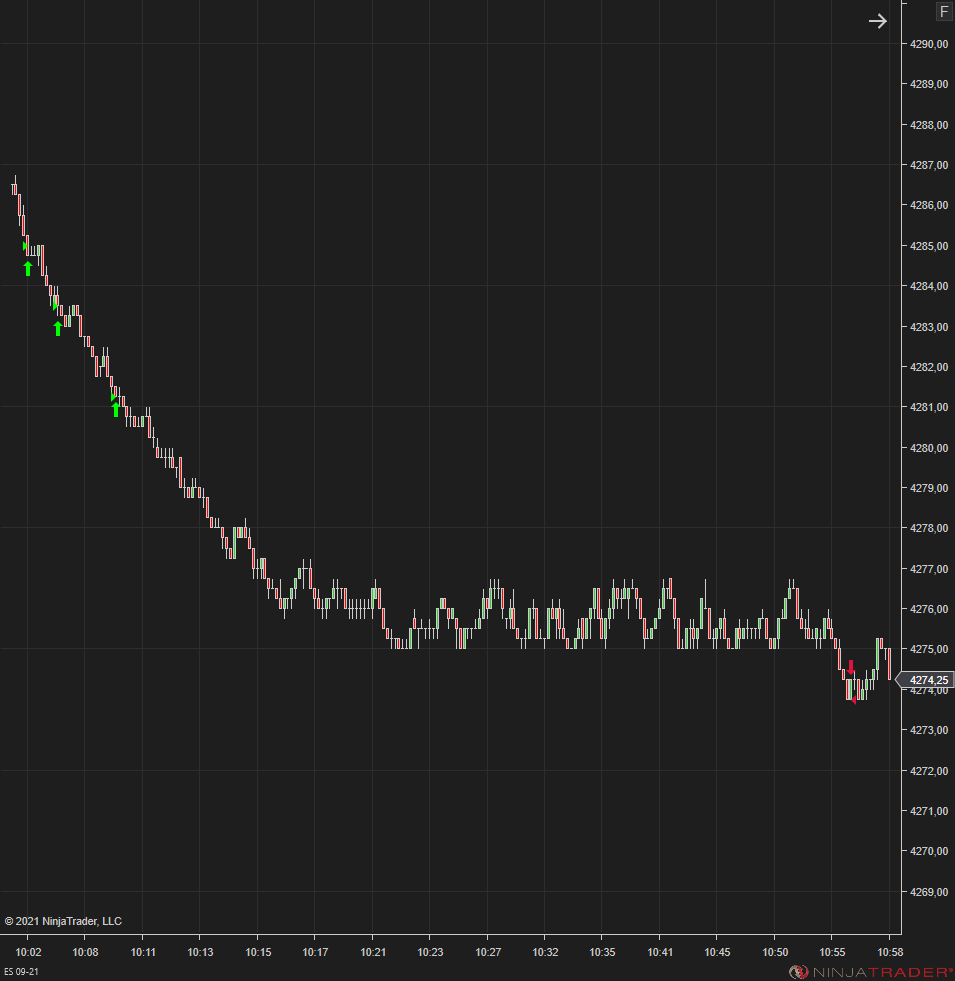The height and width of the screenshot is (981, 955).
Task: Click the 4272,00 price axis label
Action: [x=929, y=771]
